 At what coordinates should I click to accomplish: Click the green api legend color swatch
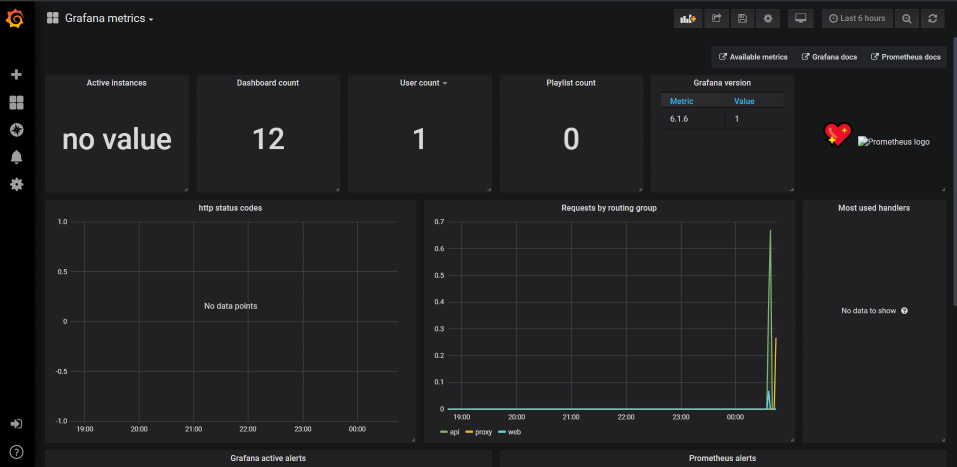pyautogui.click(x=443, y=432)
